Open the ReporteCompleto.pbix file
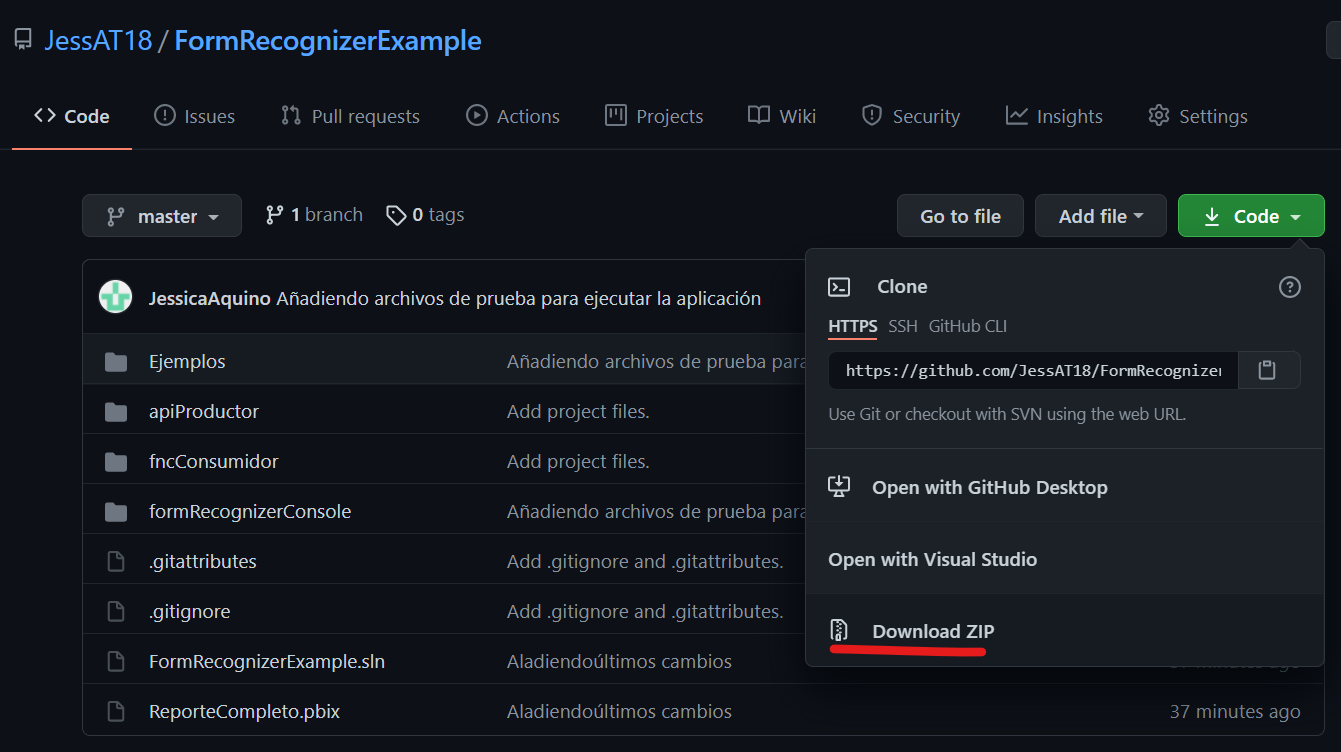Screen dimensions: 1341x752 245,711
